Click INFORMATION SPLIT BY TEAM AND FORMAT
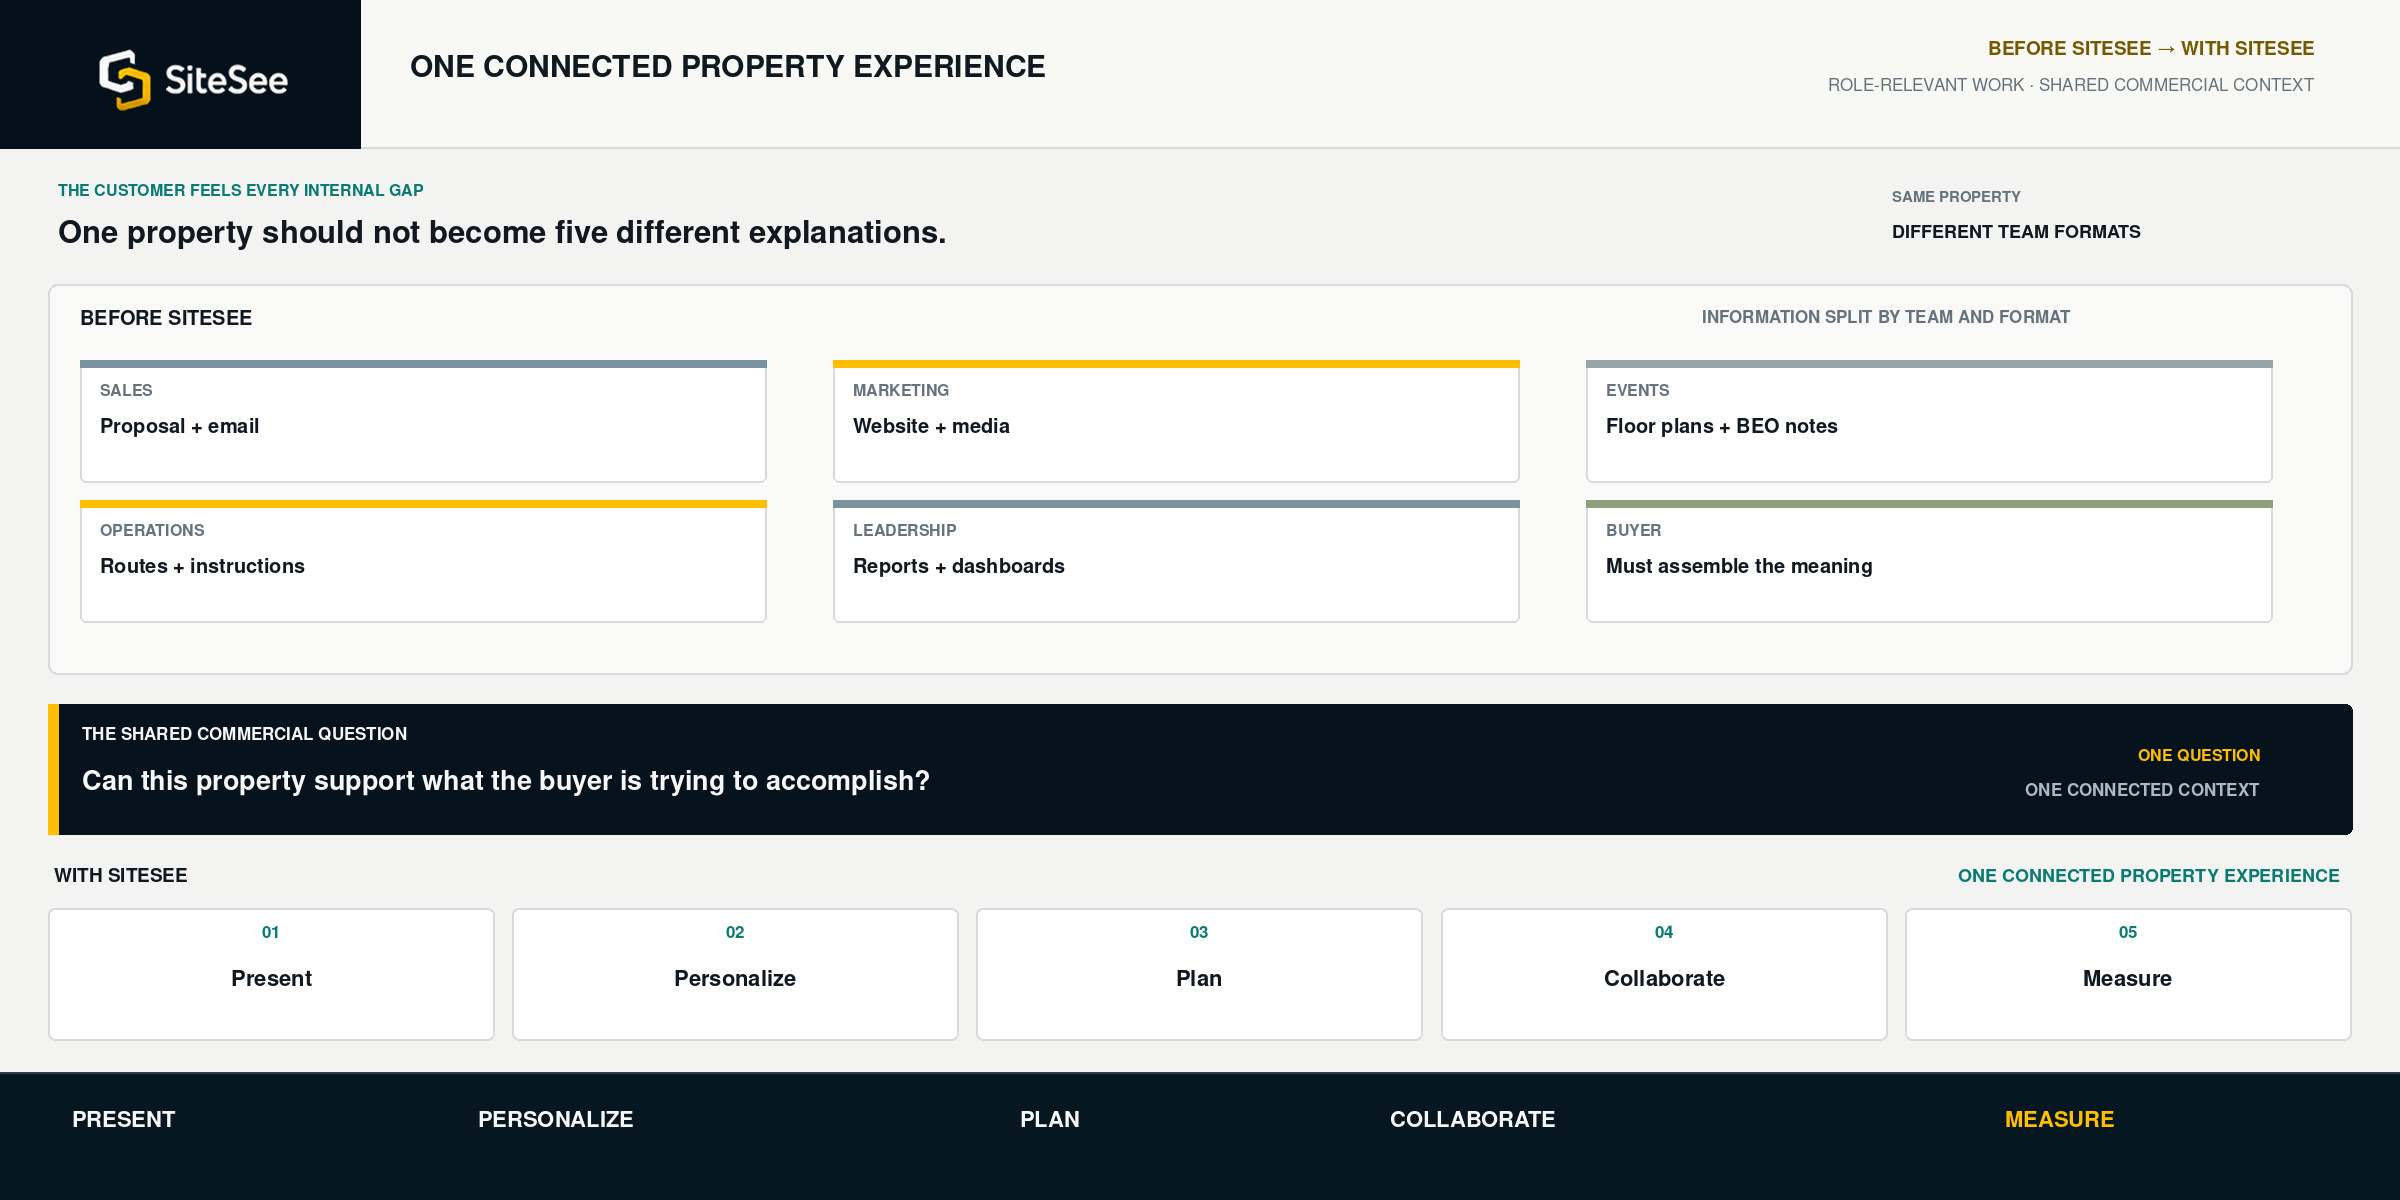This screenshot has width=2400, height=1200. click(x=1886, y=317)
